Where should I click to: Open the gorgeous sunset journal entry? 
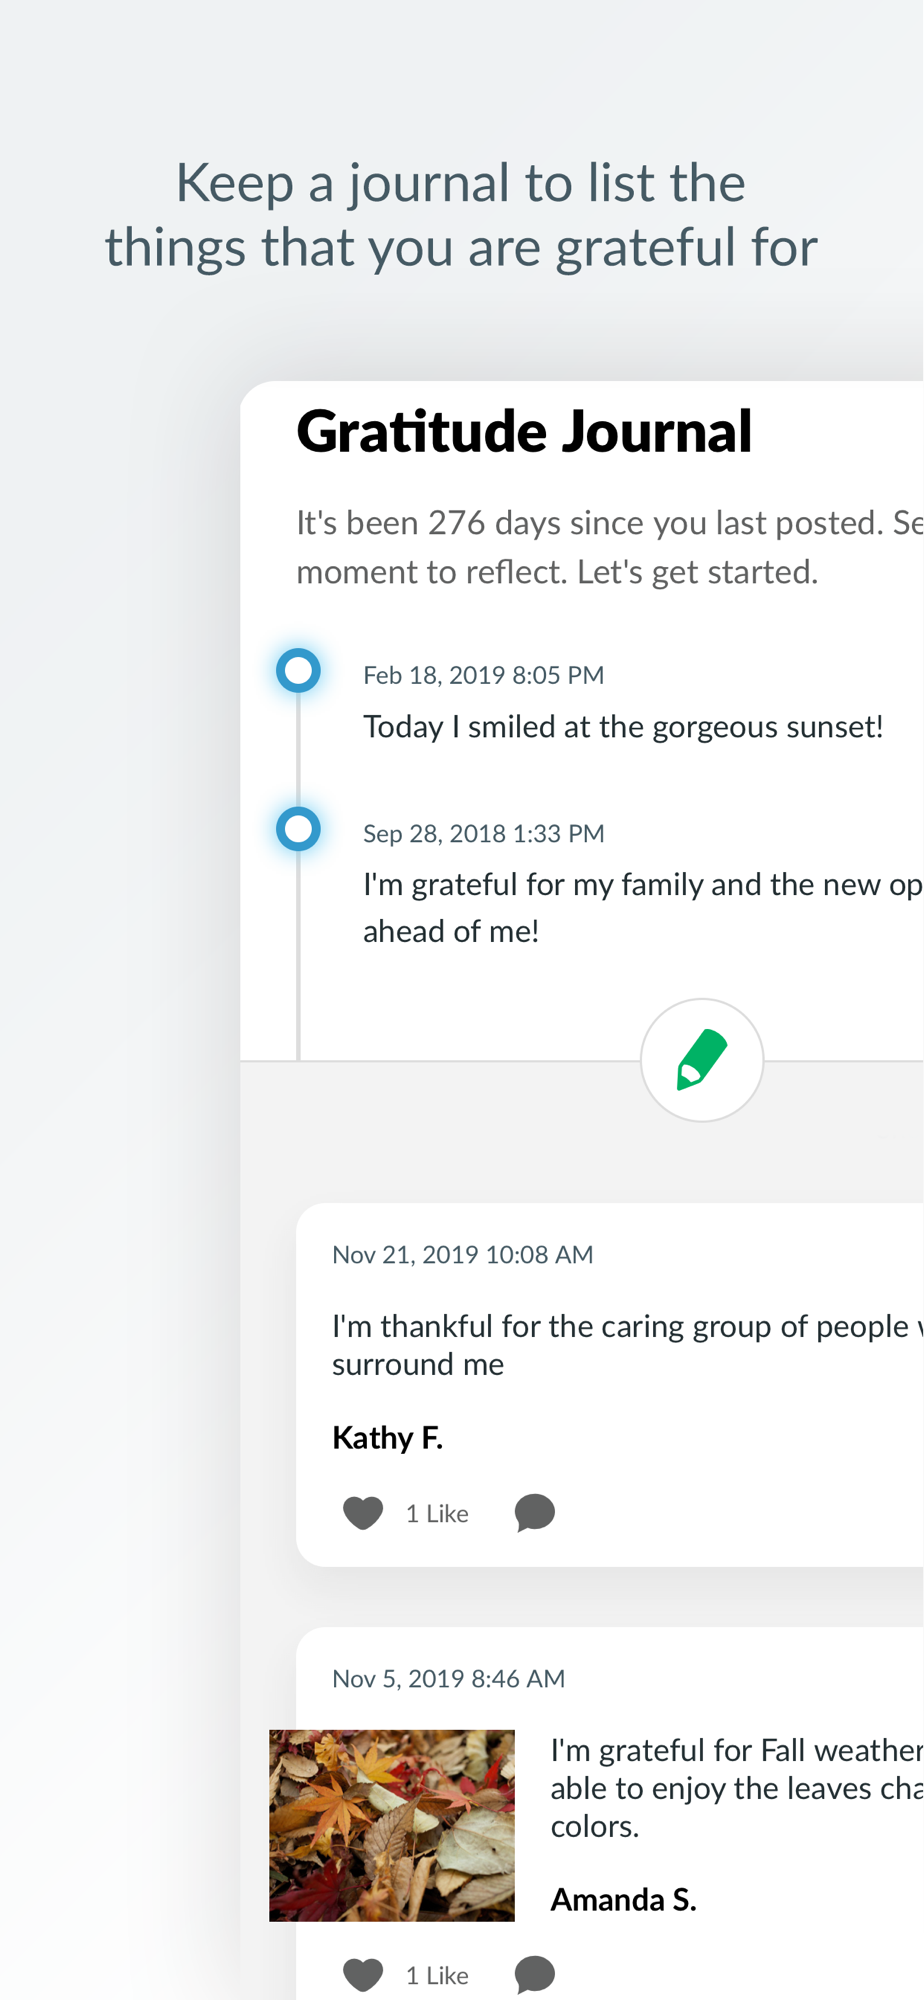click(623, 727)
